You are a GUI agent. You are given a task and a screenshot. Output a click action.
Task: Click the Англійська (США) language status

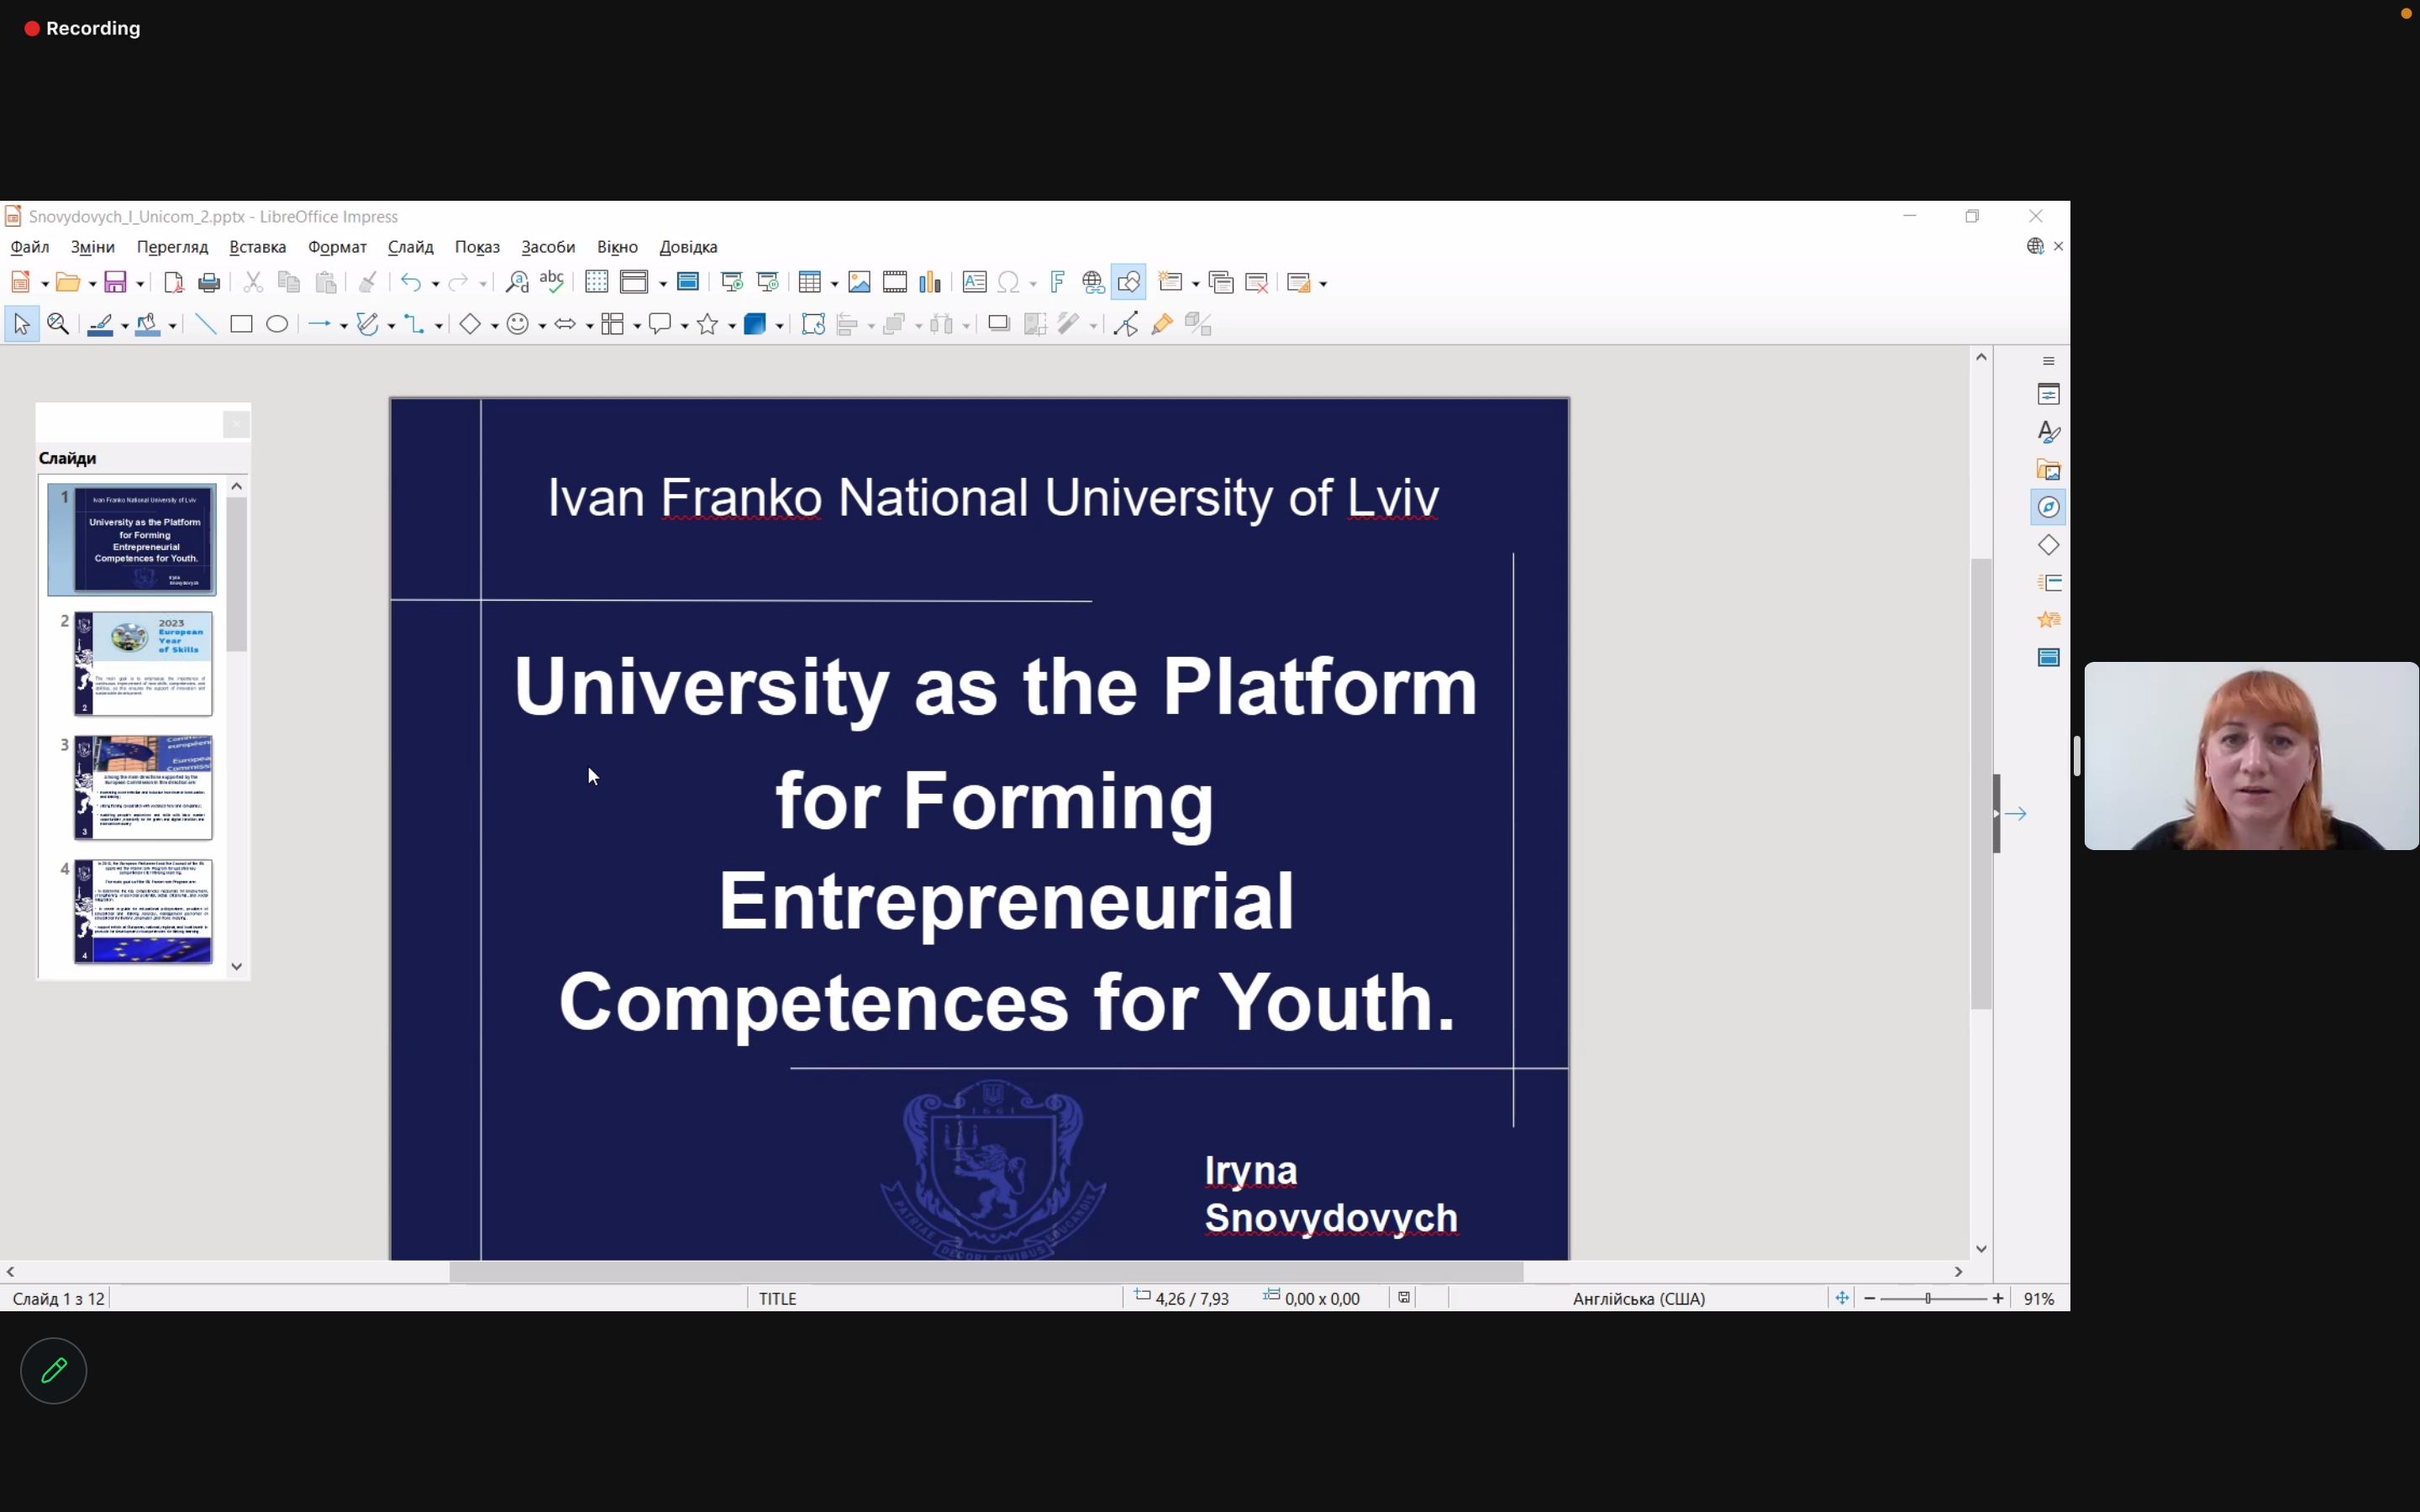pos(1638,1299)
